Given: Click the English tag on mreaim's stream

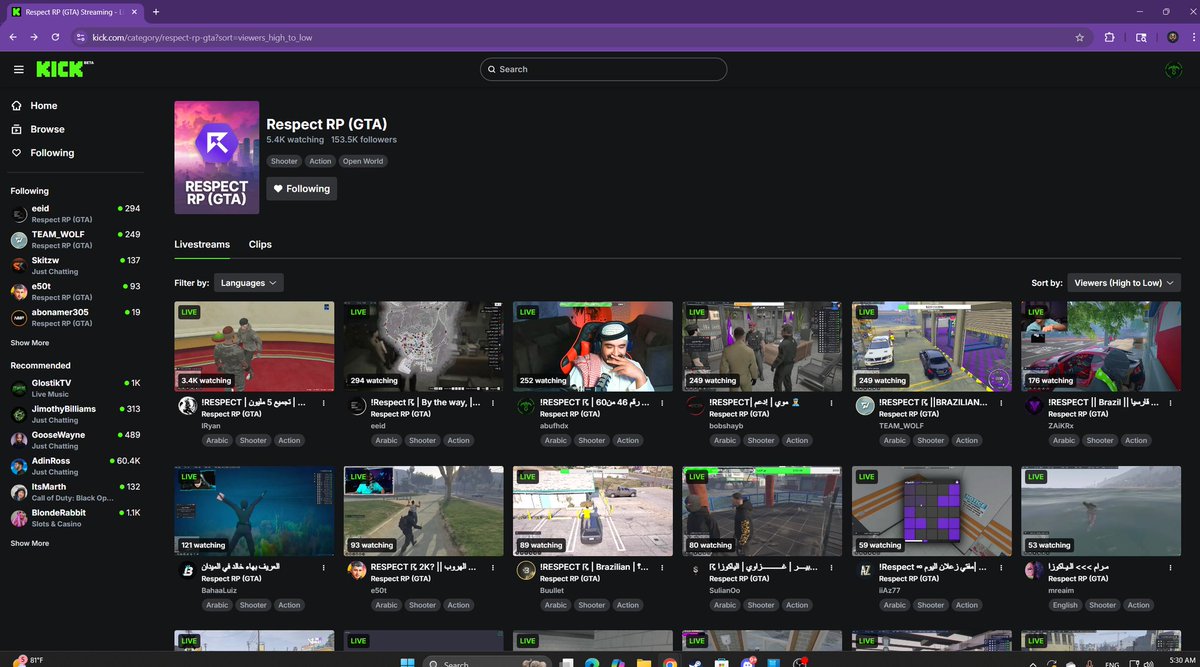Looking at the screenshot, I should [1065, 605].
